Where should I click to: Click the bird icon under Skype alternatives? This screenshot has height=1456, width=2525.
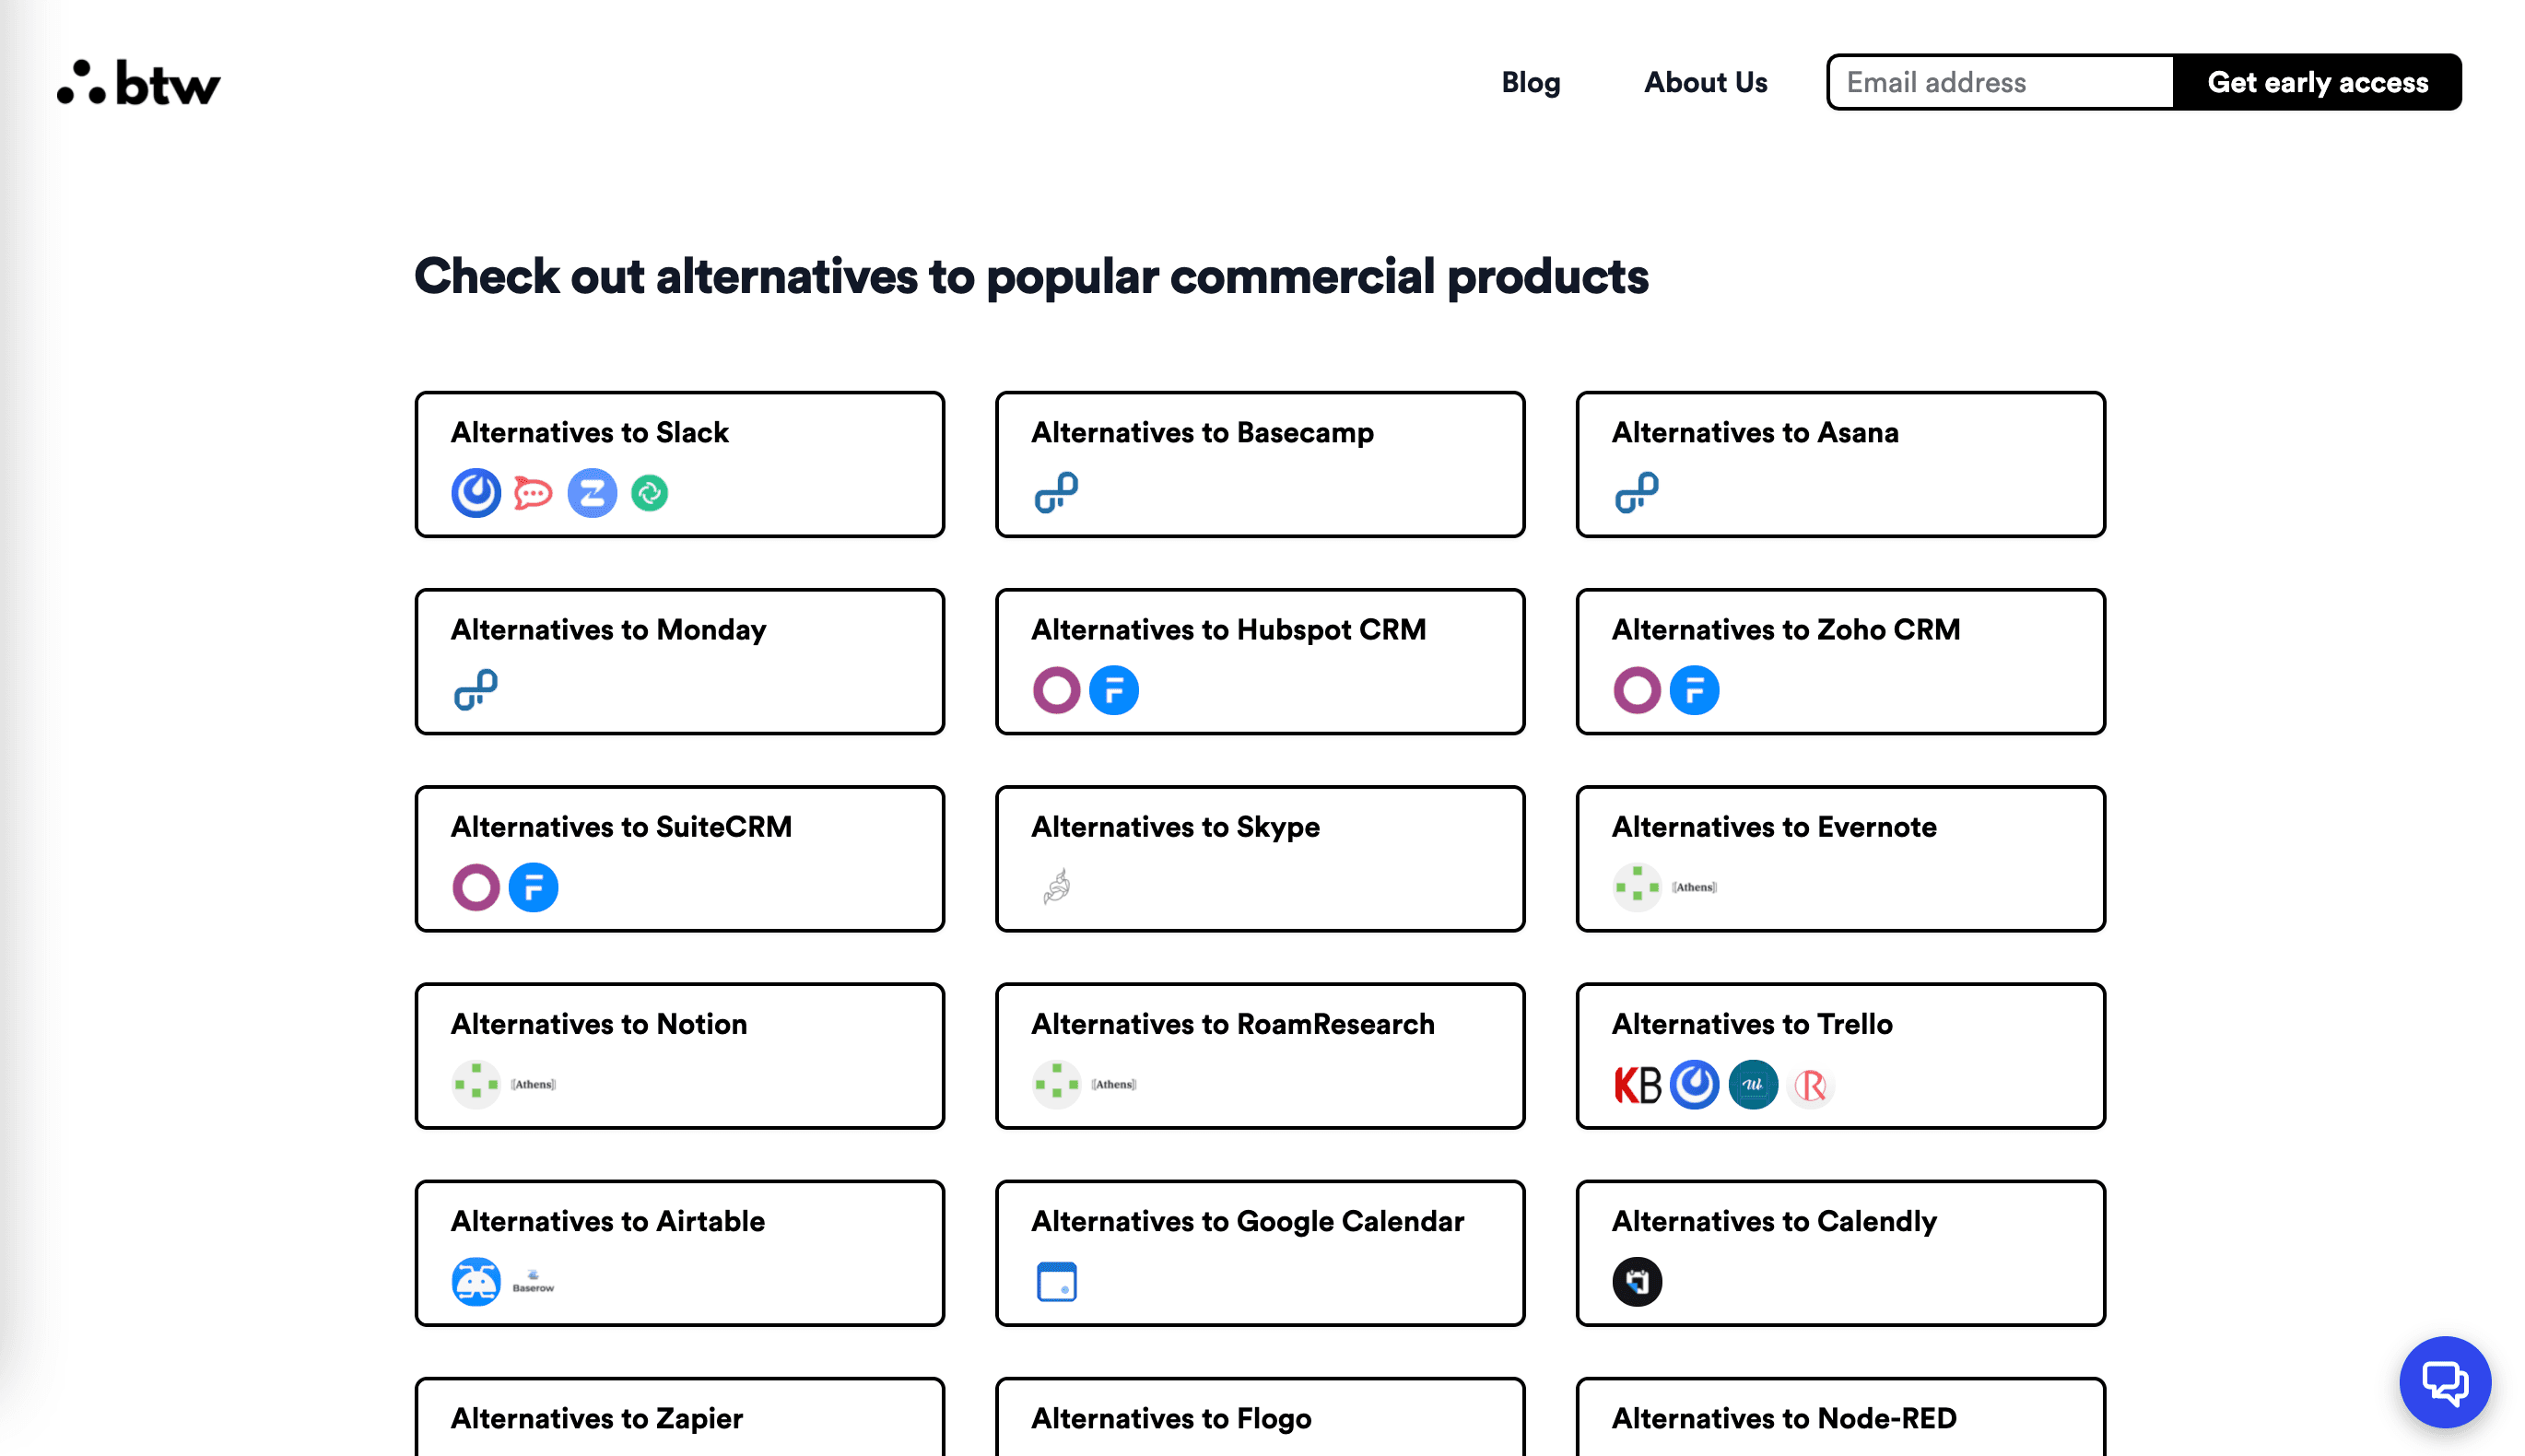1056,887
